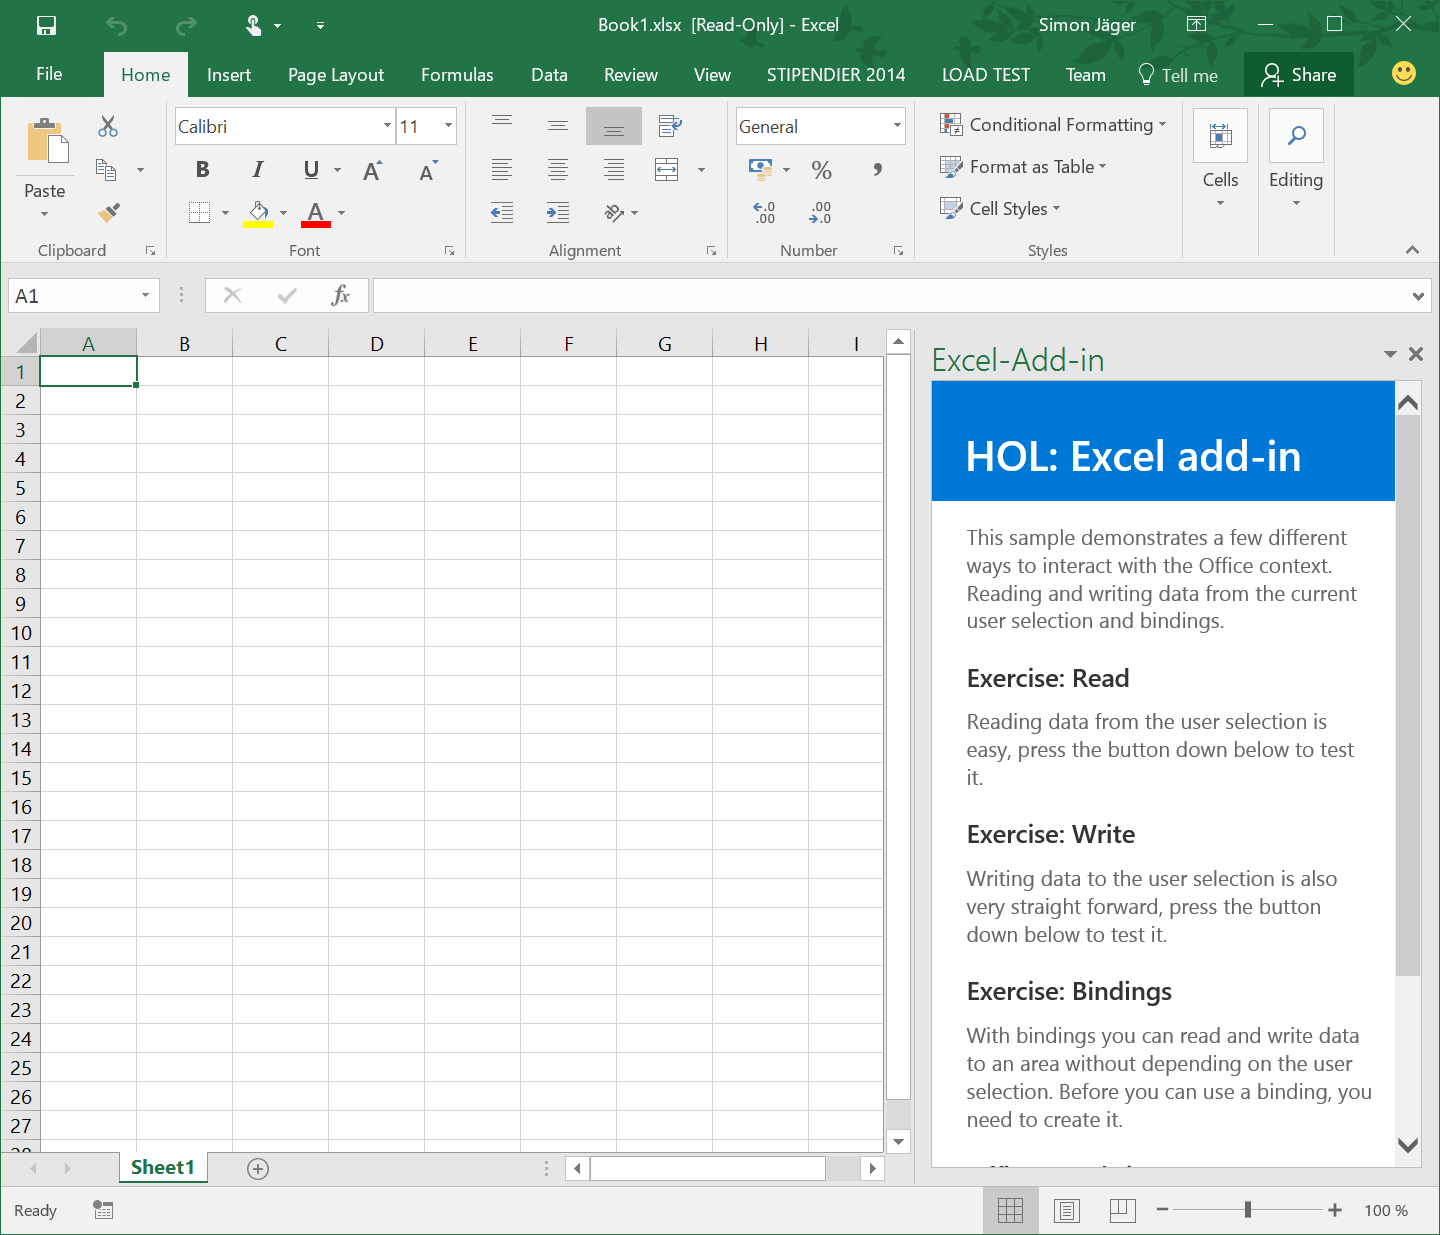This screenshot has width=1440, height=1235.
Task: Expand Format as Table menu
Action: (x=1023, y=167)
